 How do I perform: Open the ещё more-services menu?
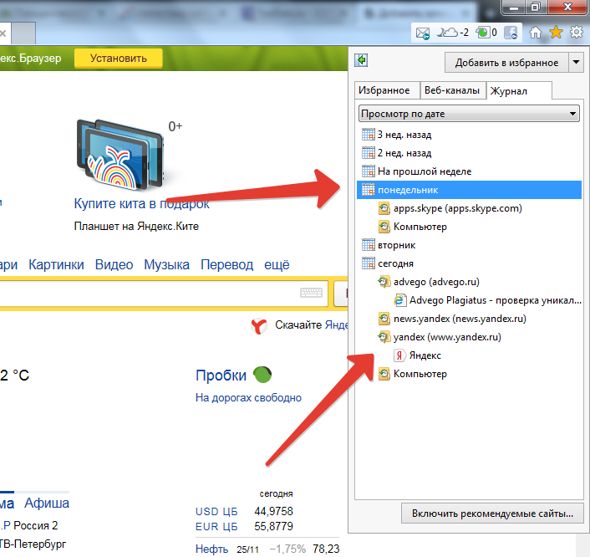(277, 265)
